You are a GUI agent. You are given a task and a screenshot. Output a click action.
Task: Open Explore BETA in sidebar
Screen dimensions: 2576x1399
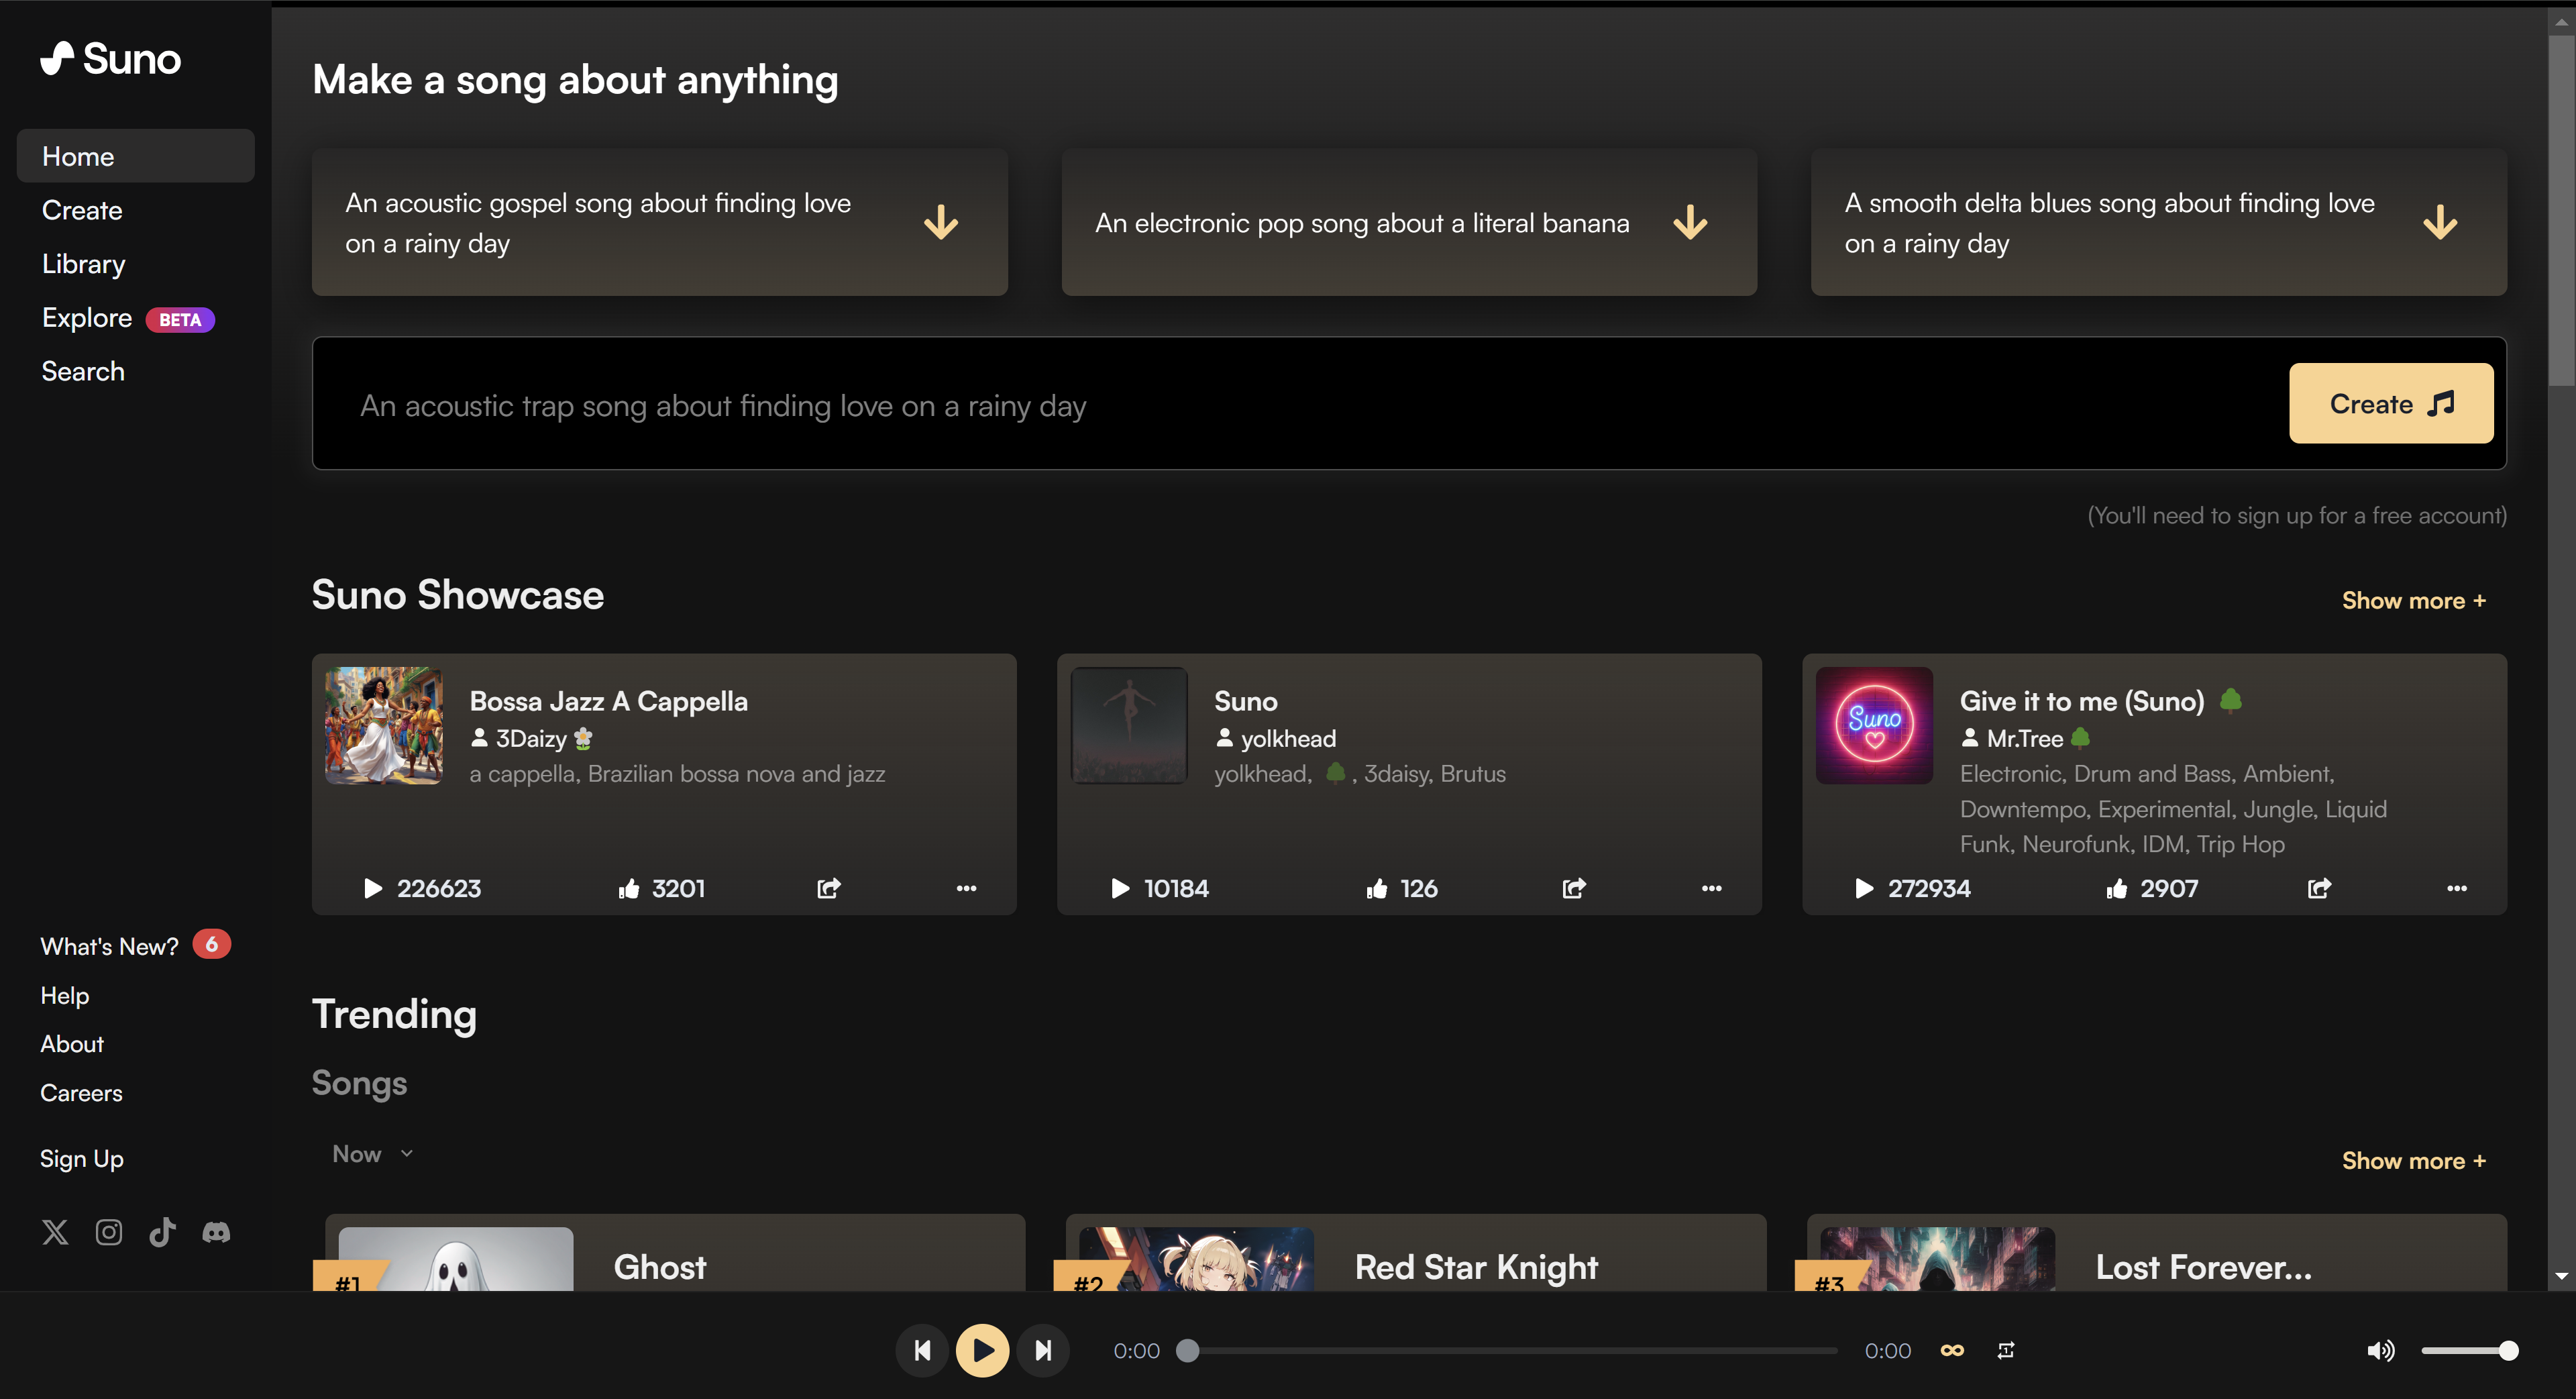[128, 318]
